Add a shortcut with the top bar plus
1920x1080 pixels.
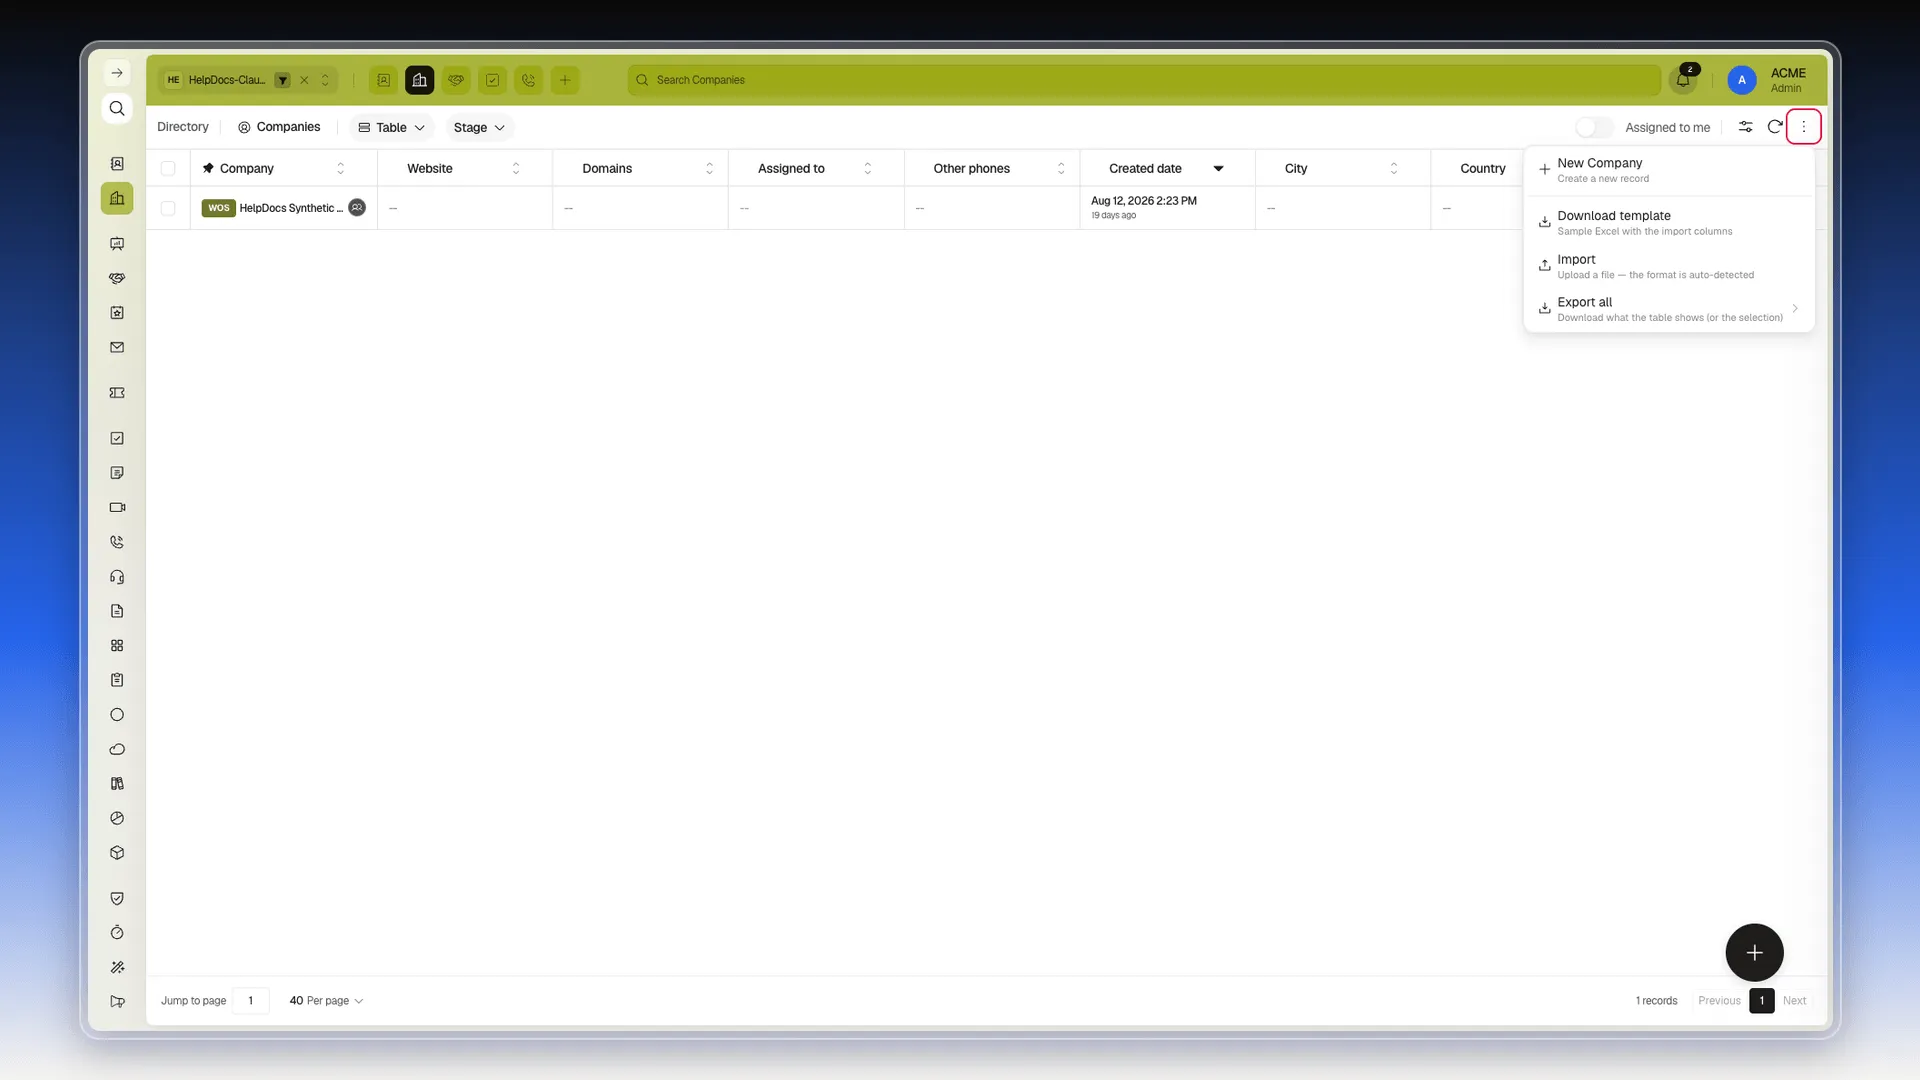[x=565, y=80]
